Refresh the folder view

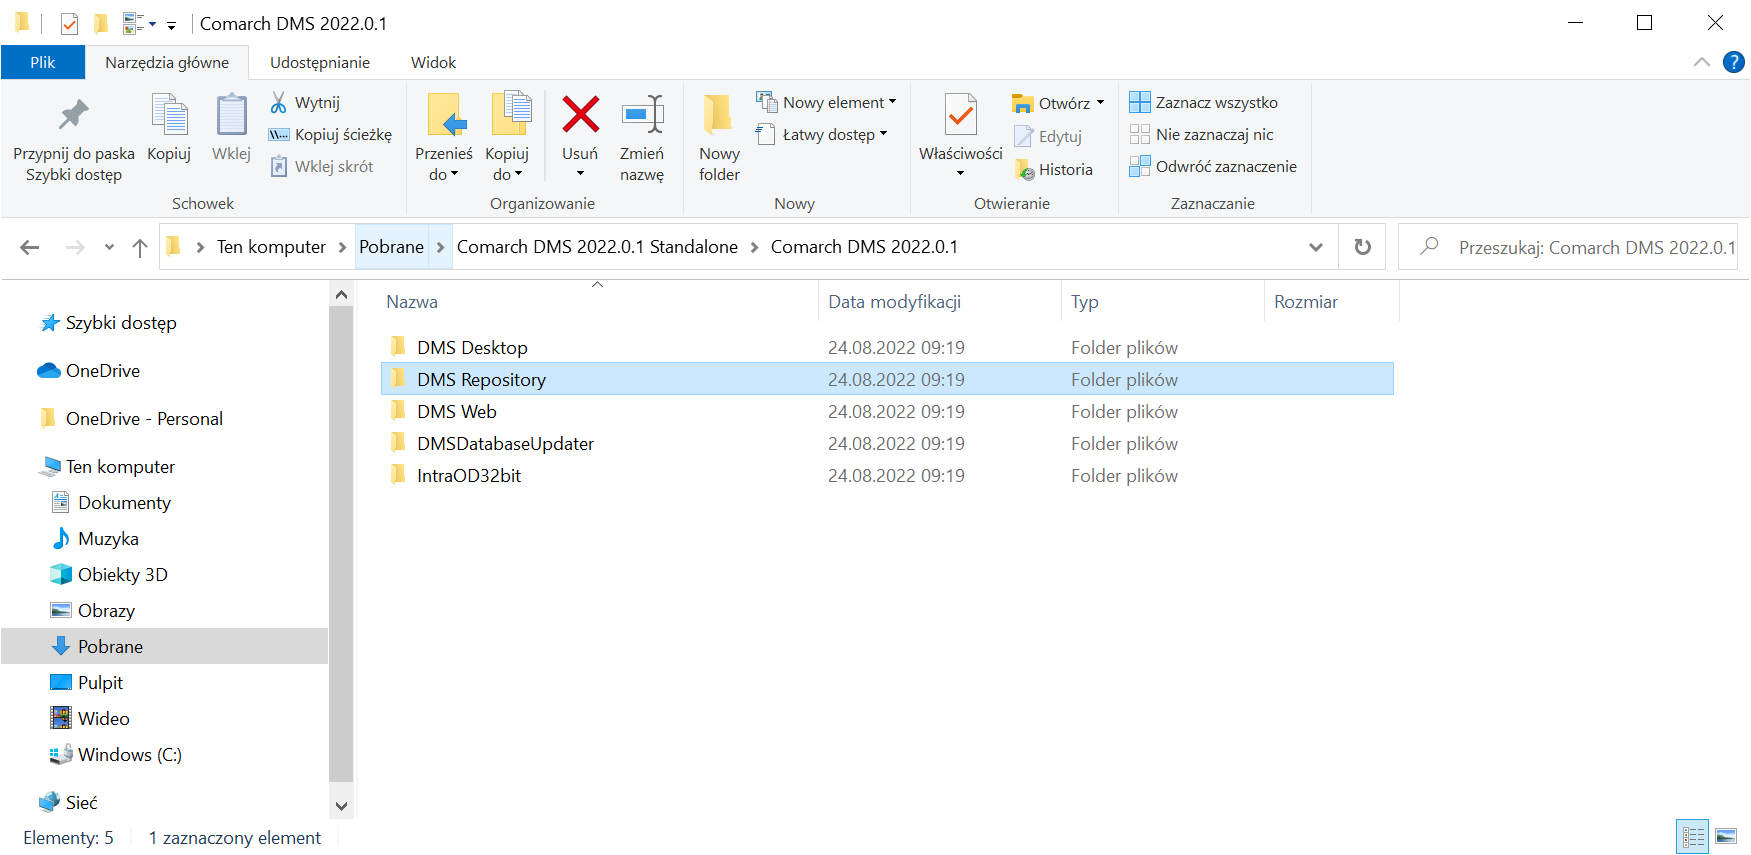point(1362,247)
